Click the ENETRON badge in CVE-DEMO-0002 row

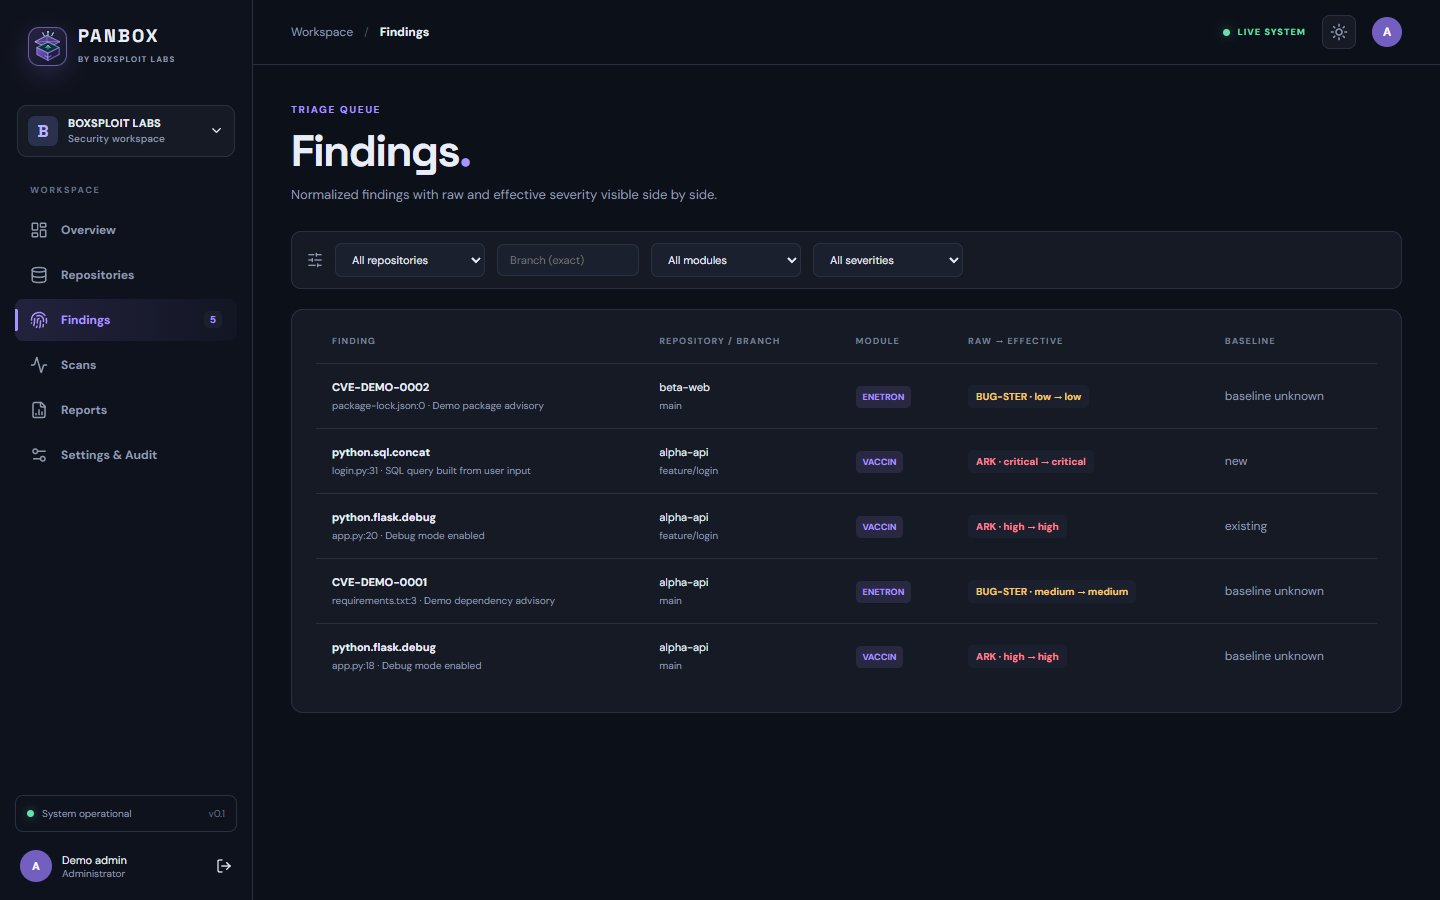pyautogui.click(x=883, y=397)
